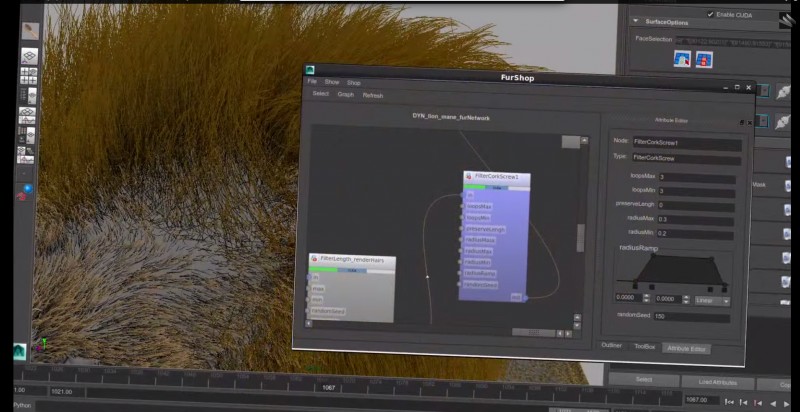
Task: Go to the start of the timeline
Action: (730, 402)
